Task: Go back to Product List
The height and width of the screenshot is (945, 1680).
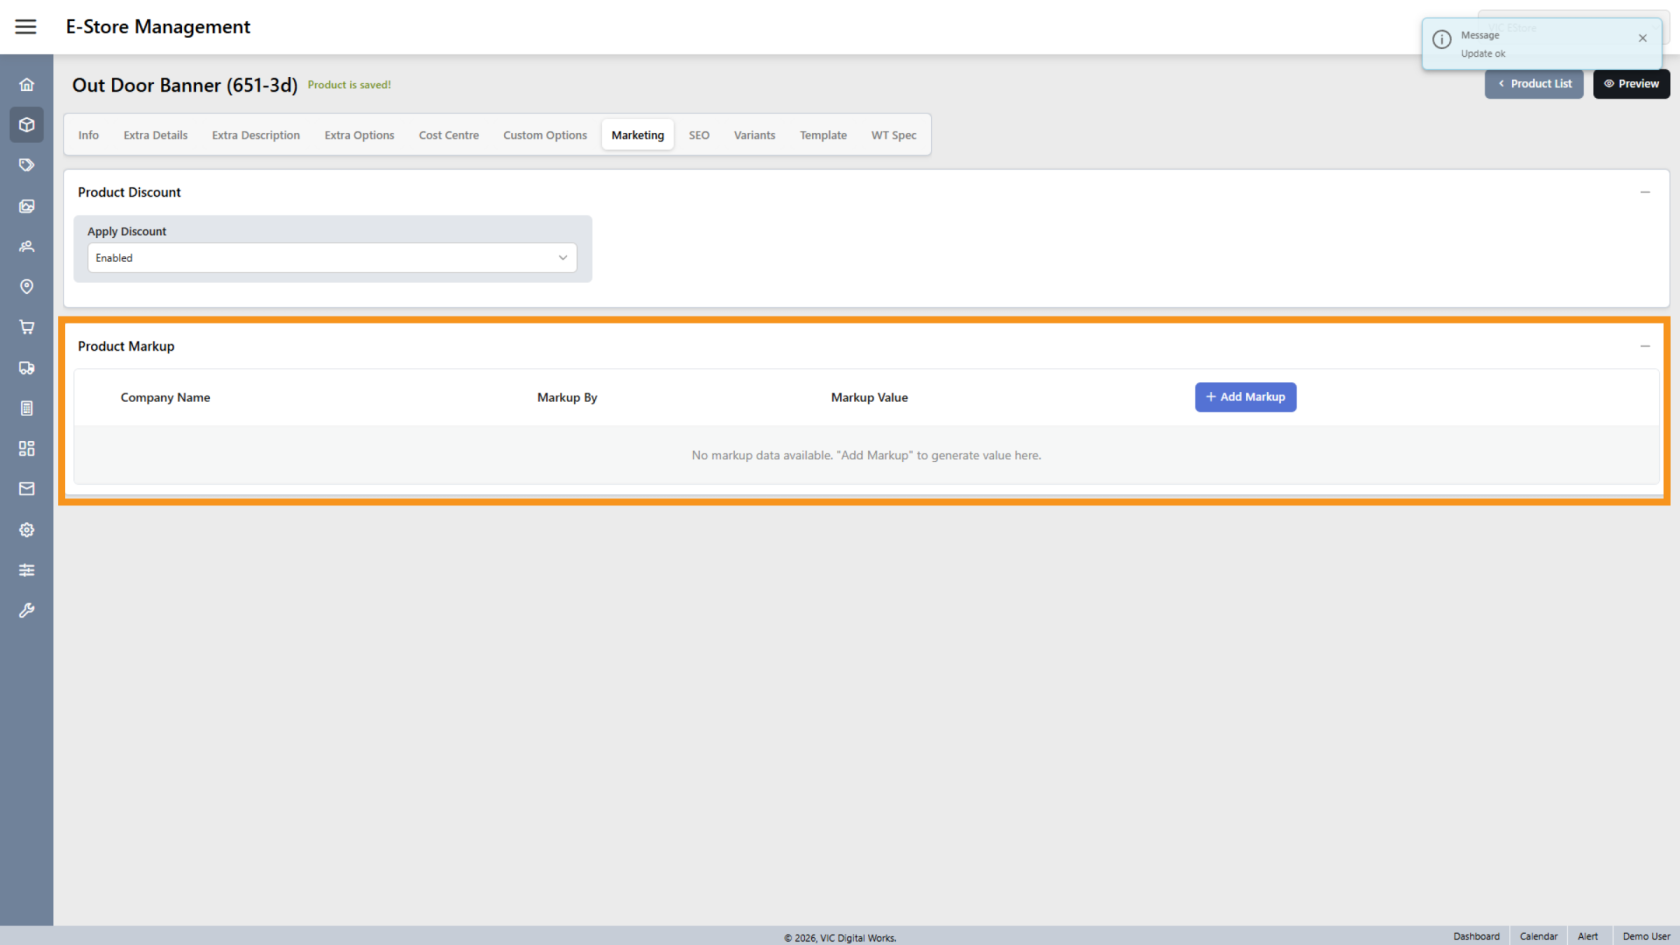Action: click(1534, 84)
